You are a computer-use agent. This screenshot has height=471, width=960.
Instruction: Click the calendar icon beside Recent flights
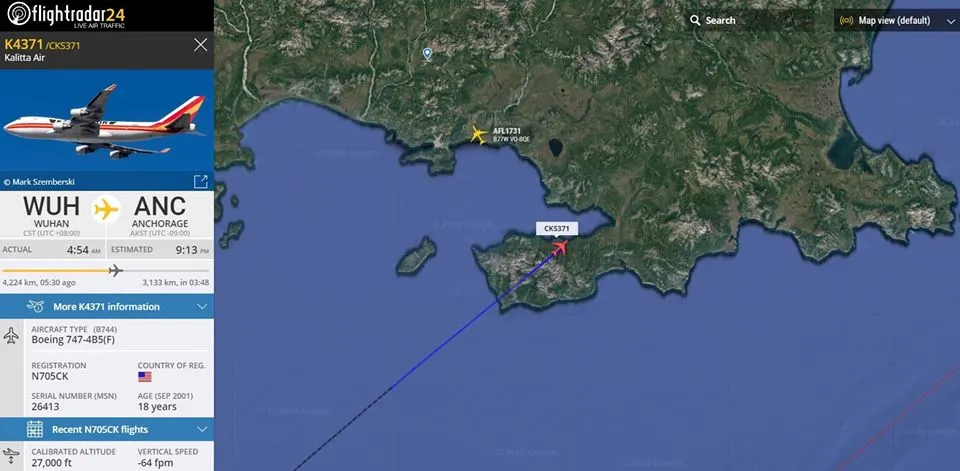(35, 429)
